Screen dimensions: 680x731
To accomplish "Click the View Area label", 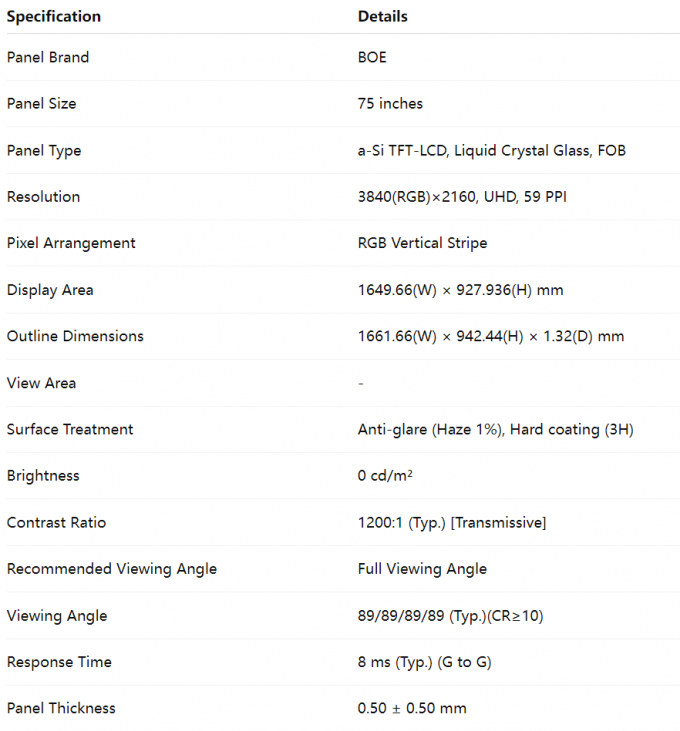I will pos(41,383).
